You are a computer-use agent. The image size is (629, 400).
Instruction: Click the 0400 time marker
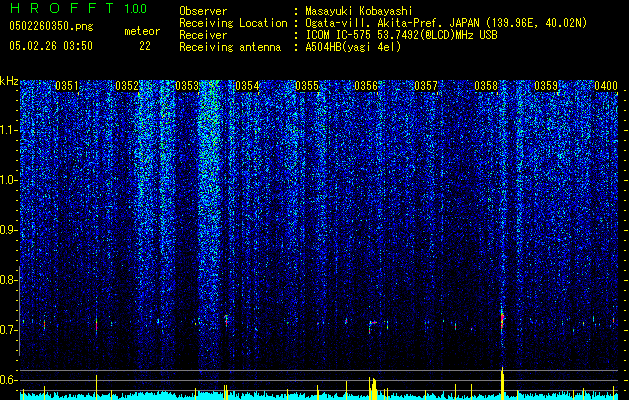pyautogui.click(x=606, y=86)
